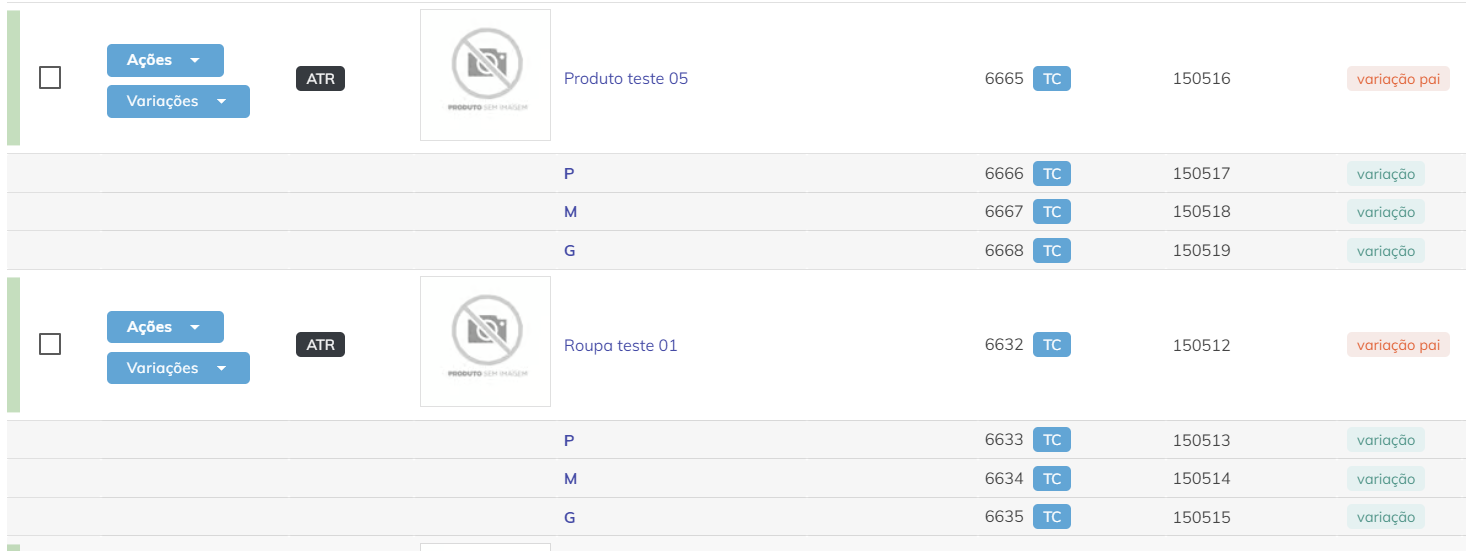Click the TC badge next to 6634
Screen dimensions: 1466x551
(x=1052, y=479)
